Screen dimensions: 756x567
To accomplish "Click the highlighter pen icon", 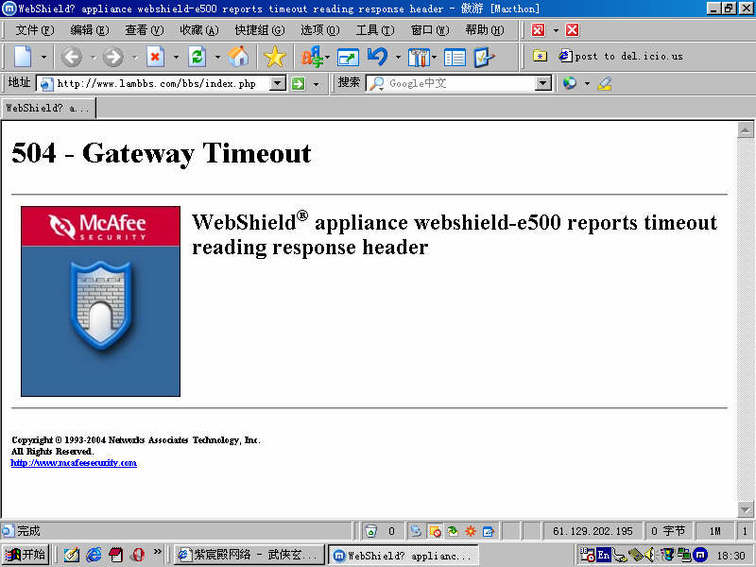I will click(605, 83).
